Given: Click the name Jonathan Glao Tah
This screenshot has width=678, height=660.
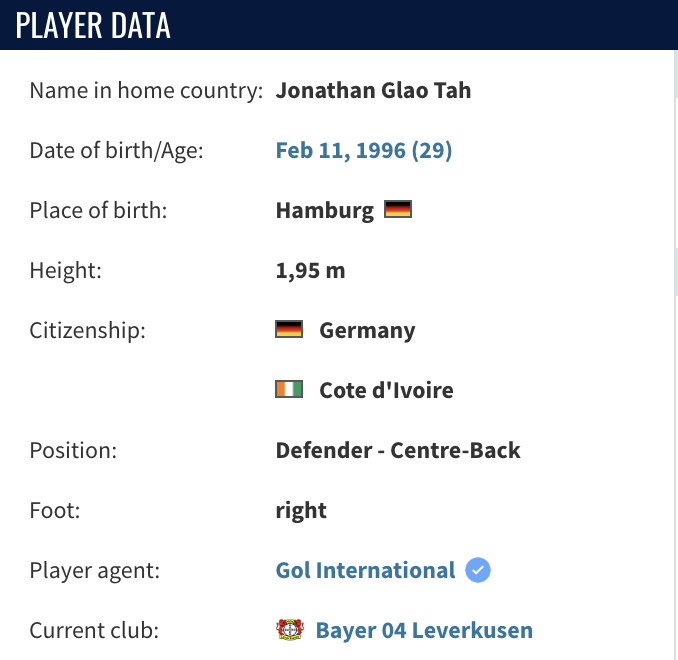Looking at the screenshot, I should [x=373, y=90].
